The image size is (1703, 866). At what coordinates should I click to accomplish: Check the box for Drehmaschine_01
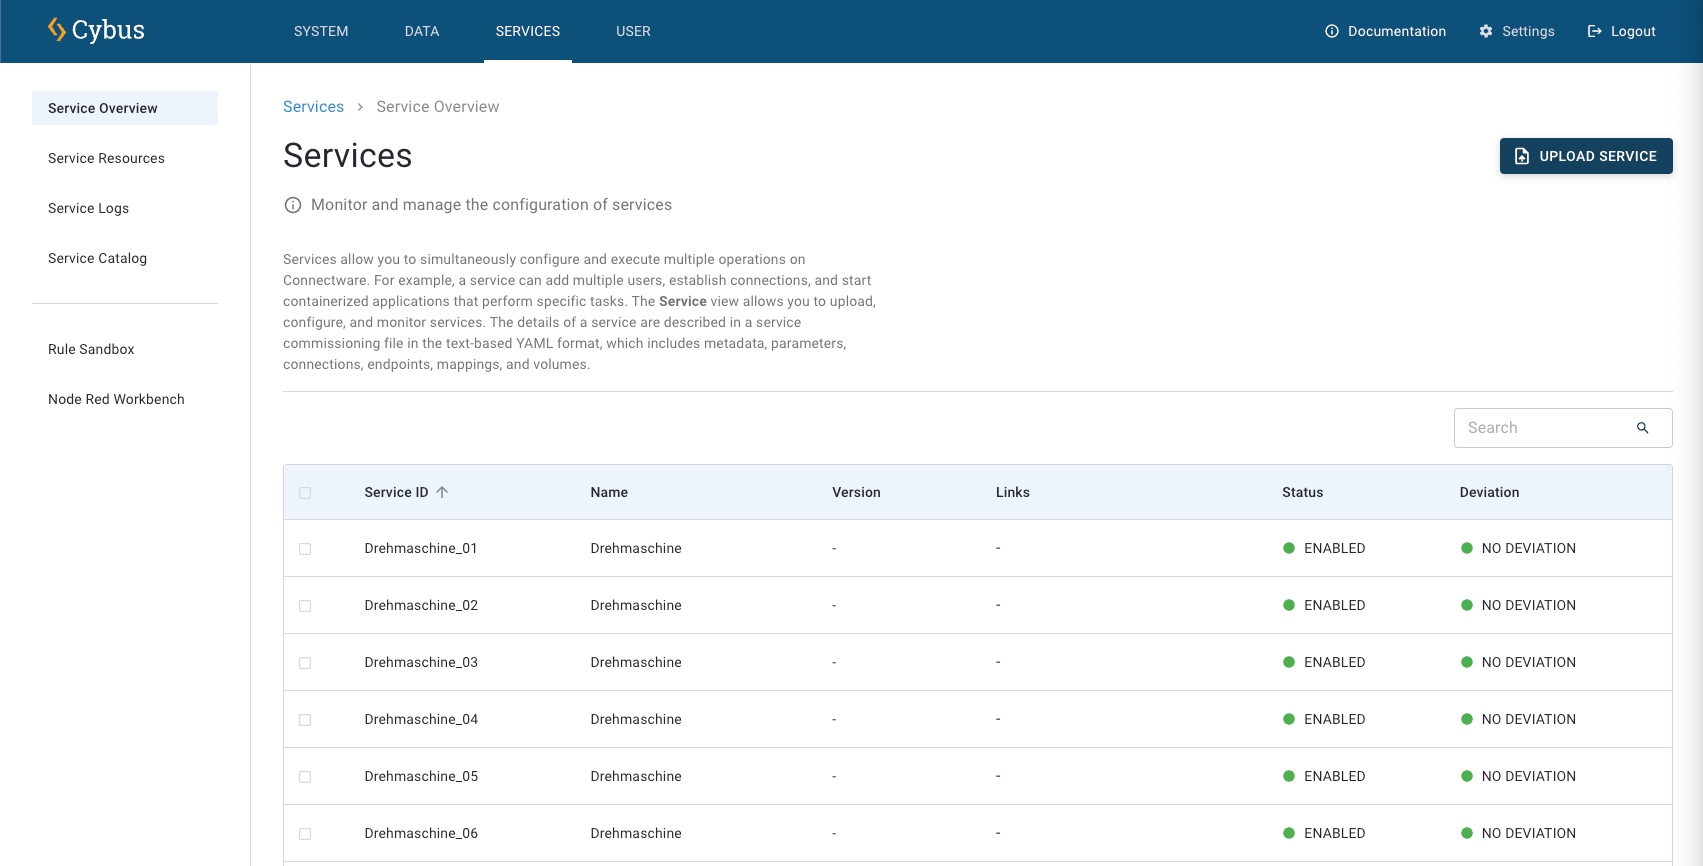click(305, 549)
